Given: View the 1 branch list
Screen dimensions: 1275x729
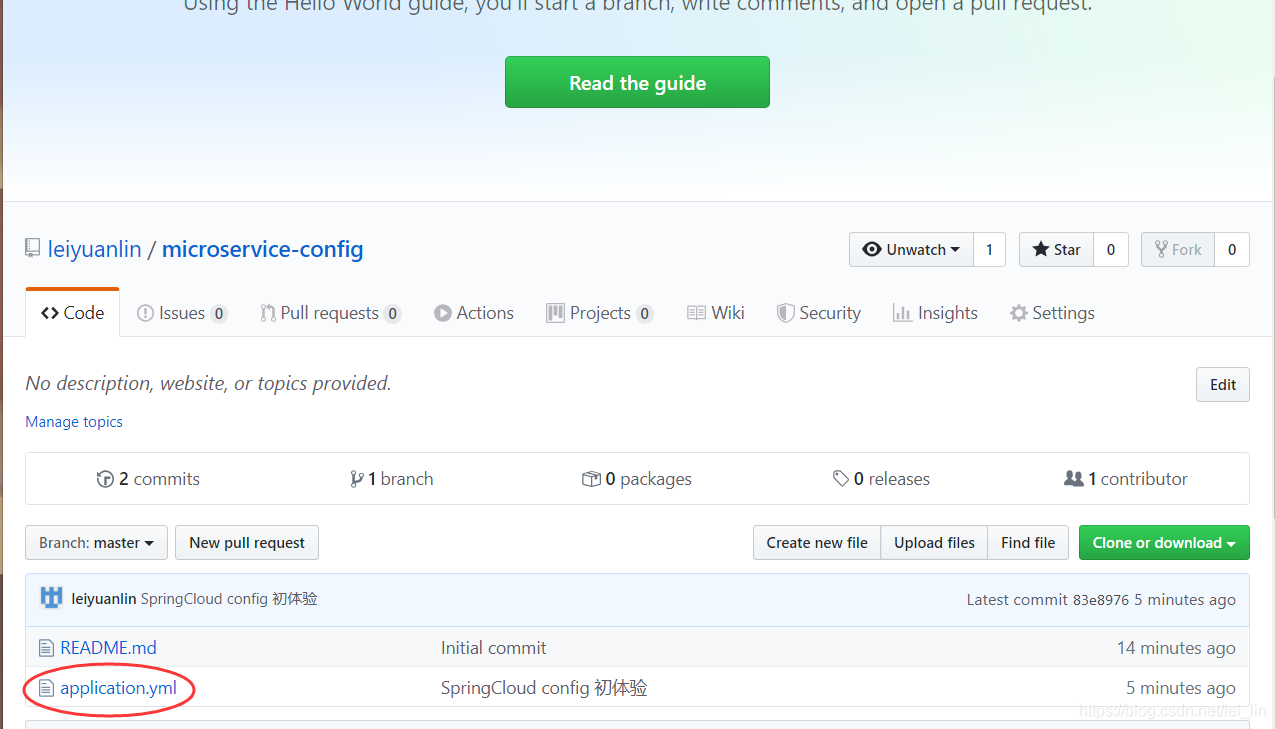Looking at the screenshot, I should (392, 479).
